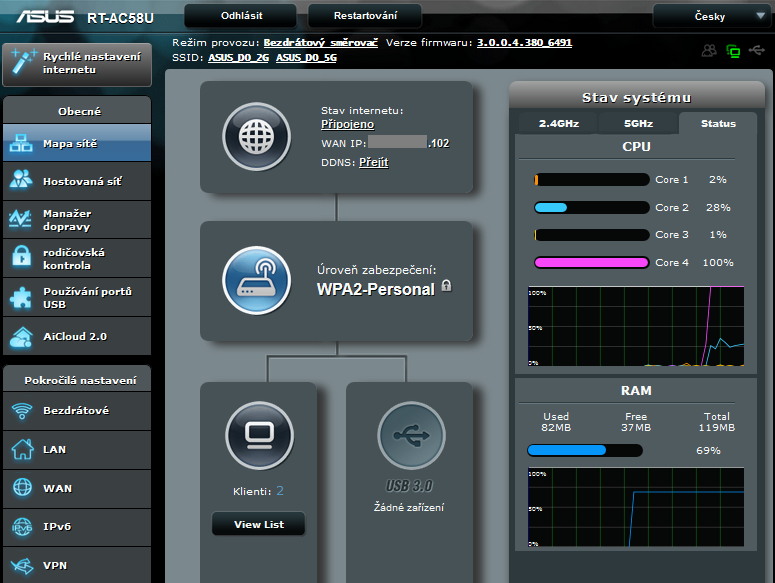The width and height of the screenshot is (775, 583).
Task: Switch to the 2.4GHz tab
Action: pos(557,124)
